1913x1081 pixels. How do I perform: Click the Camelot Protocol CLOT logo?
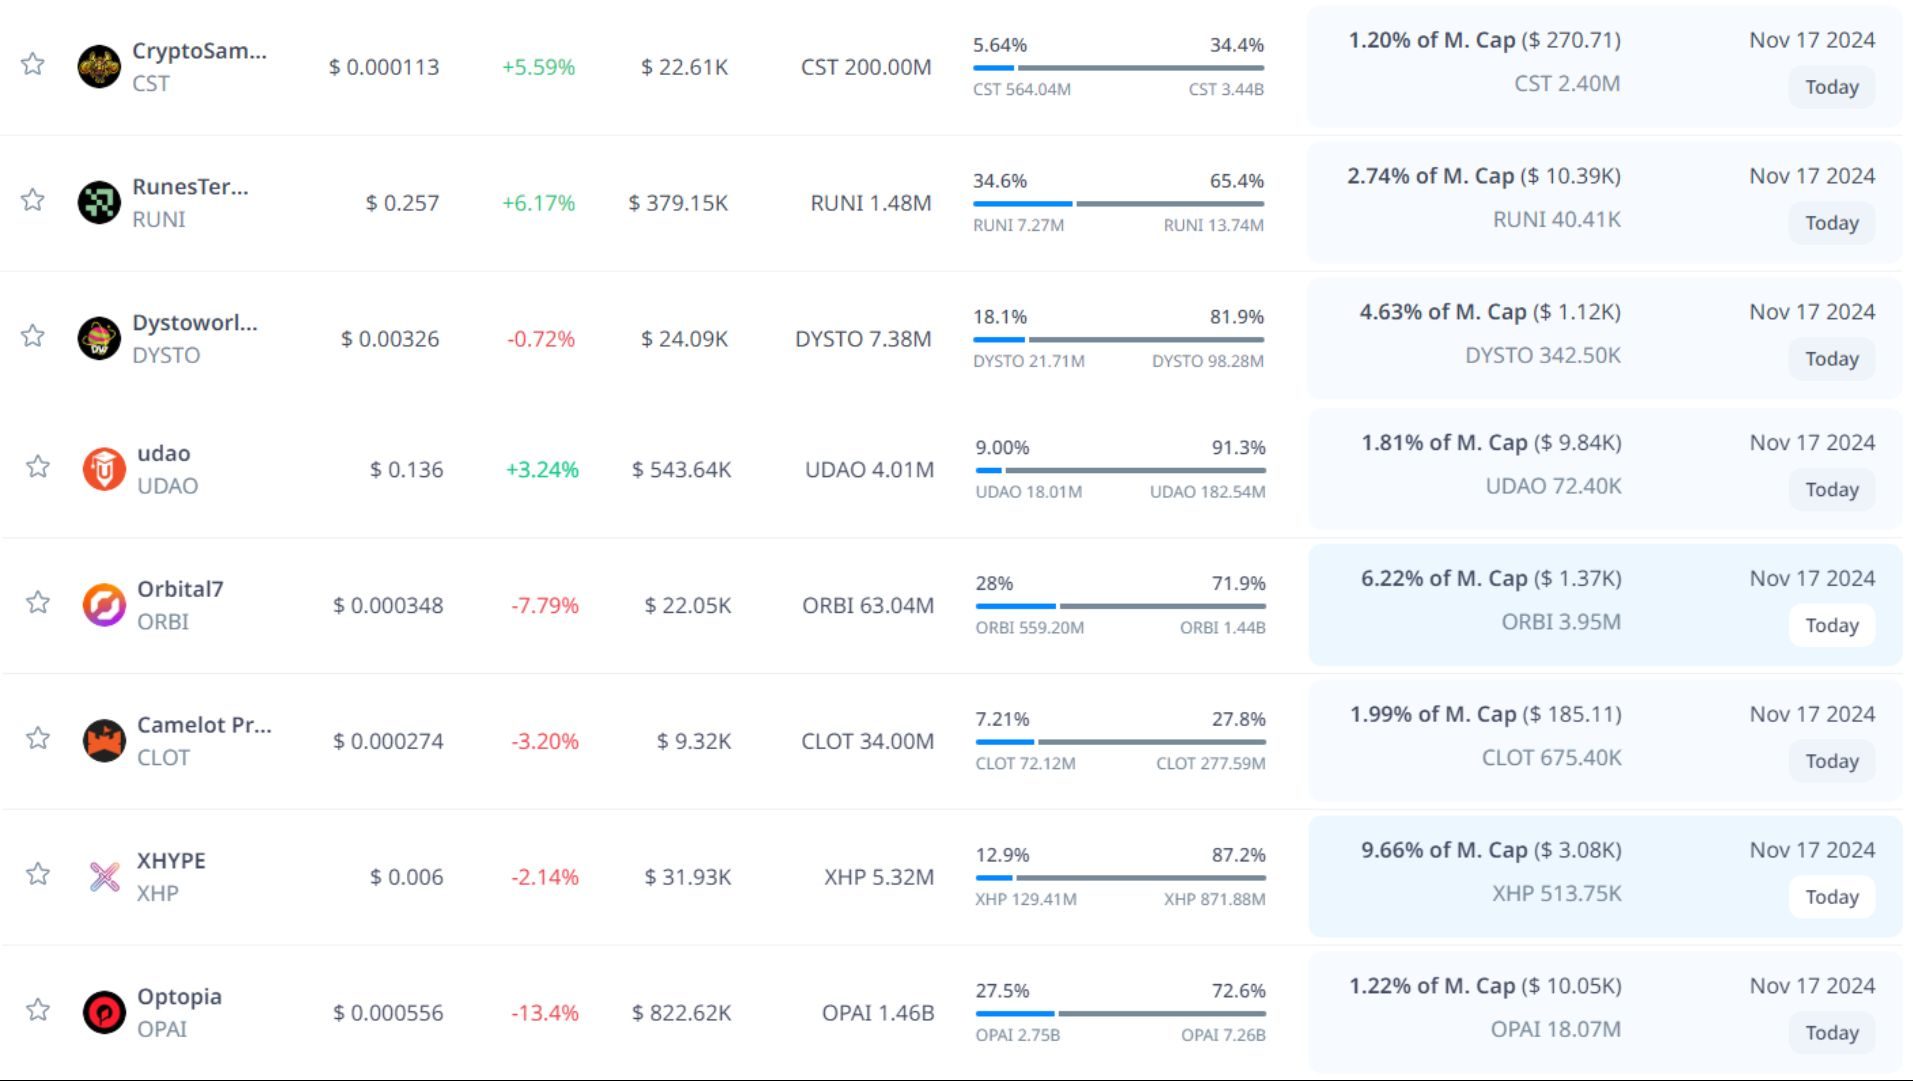104,741
